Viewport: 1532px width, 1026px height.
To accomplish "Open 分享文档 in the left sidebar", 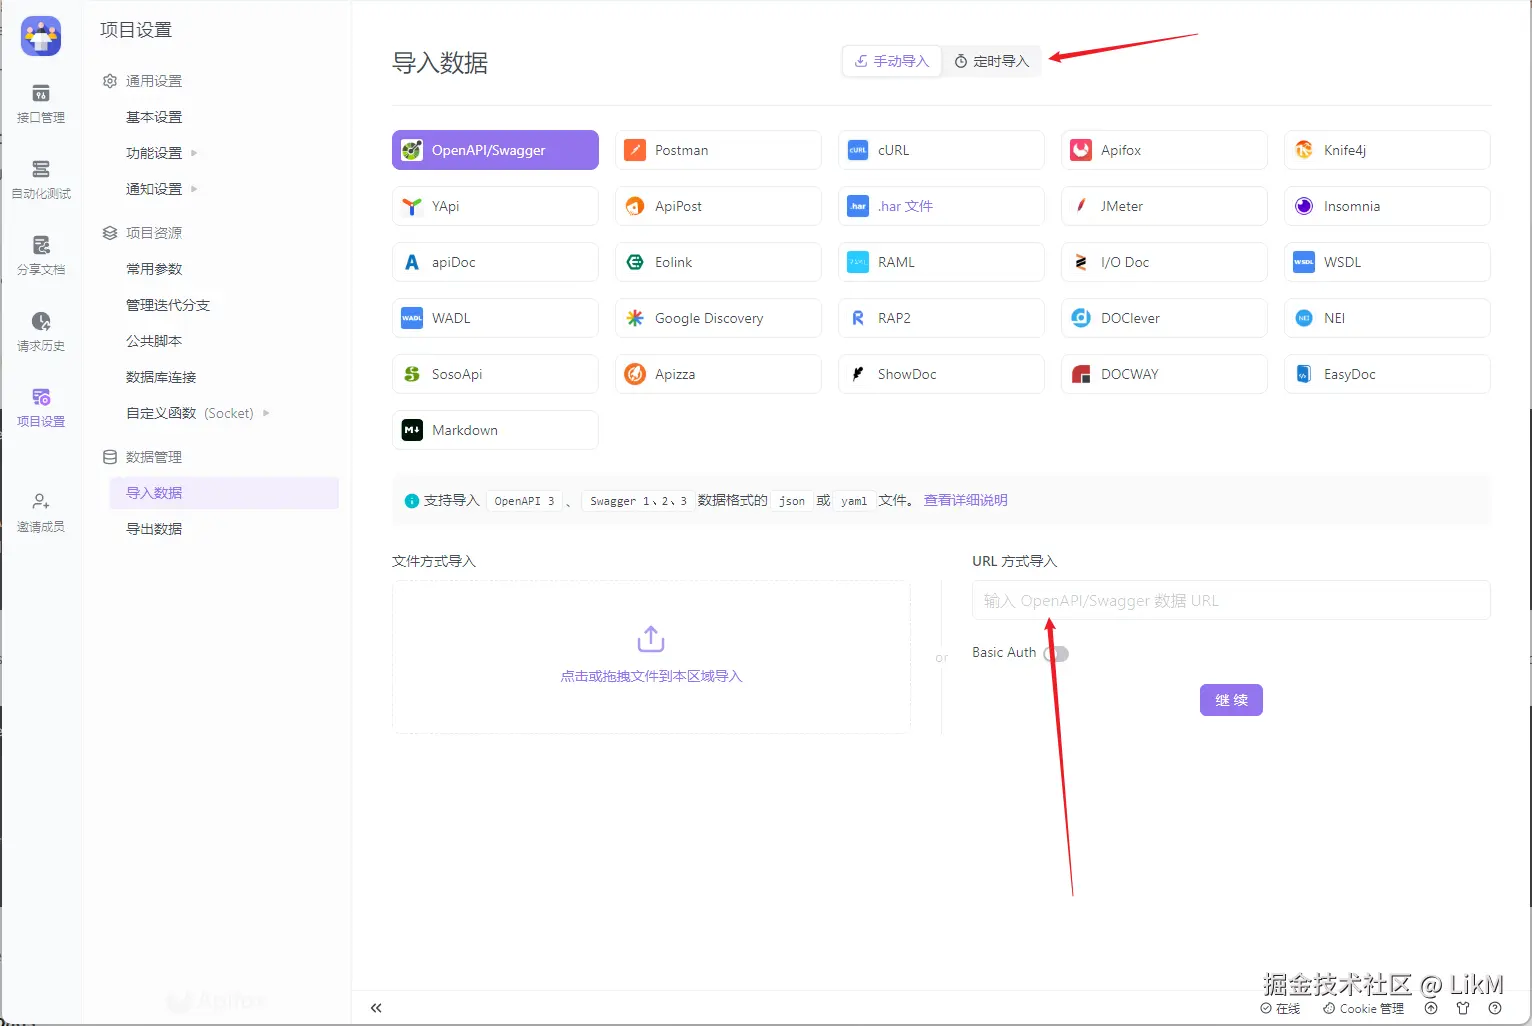I will (x=41, y=256).
